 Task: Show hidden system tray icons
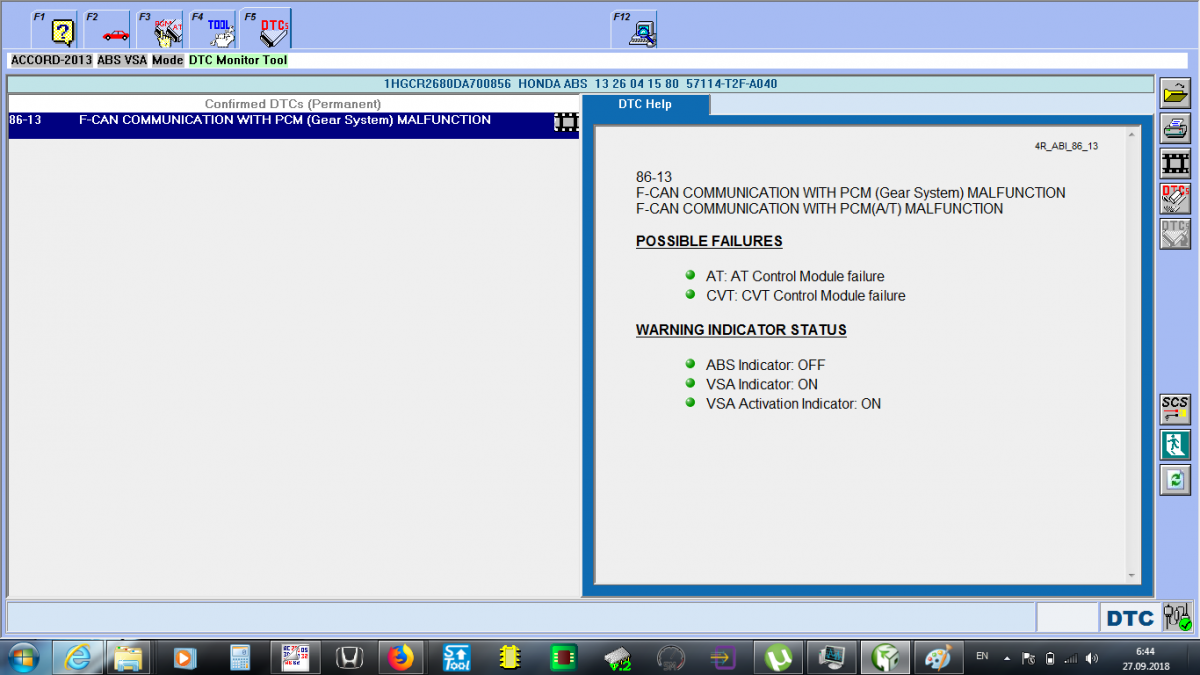(1007, 658)
